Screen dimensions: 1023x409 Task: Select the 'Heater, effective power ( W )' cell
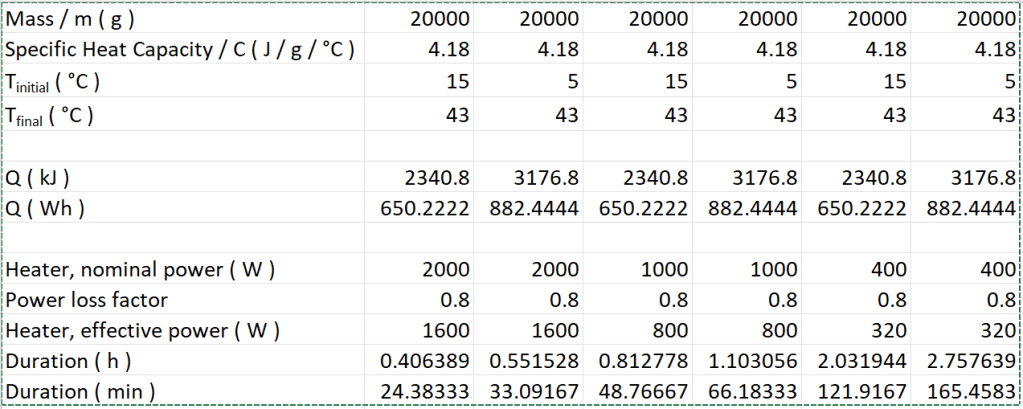(143, 332)
